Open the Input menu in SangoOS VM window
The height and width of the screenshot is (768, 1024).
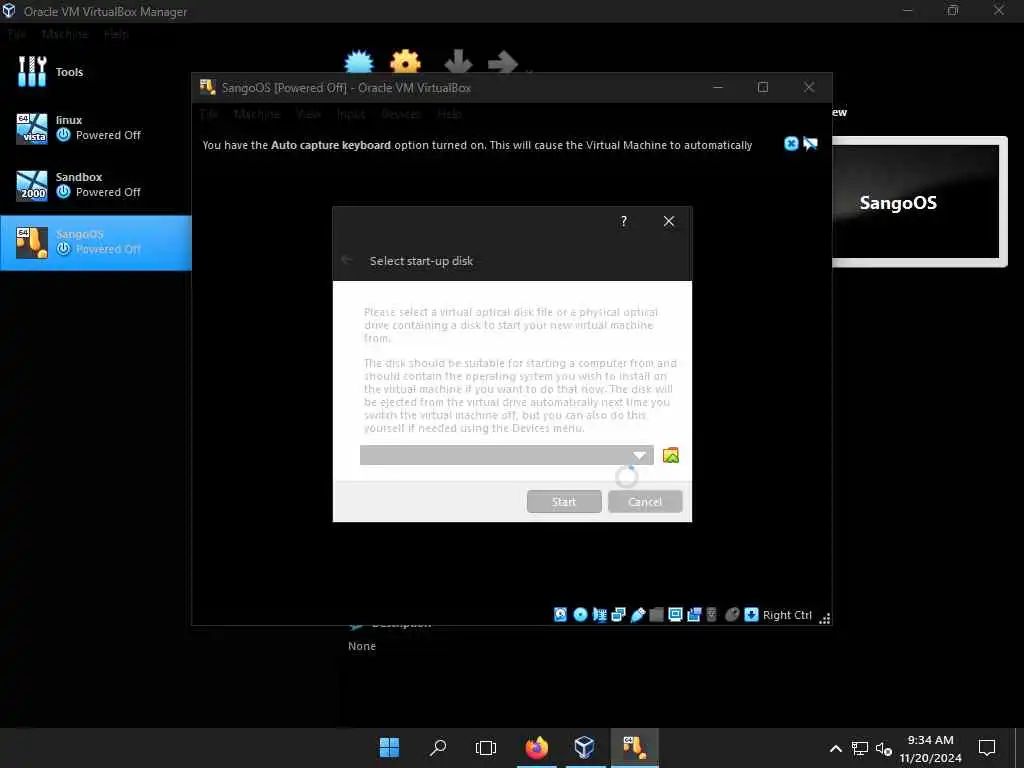[351, 114]
